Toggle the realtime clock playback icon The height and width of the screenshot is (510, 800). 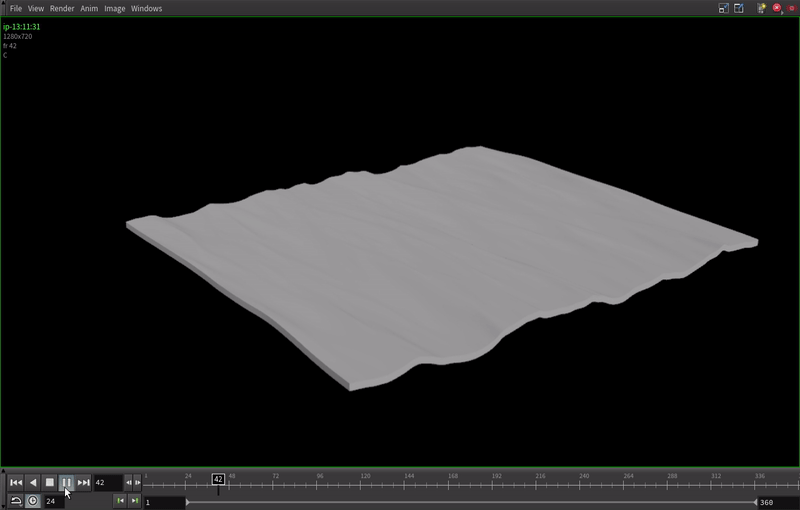(33, 501)
